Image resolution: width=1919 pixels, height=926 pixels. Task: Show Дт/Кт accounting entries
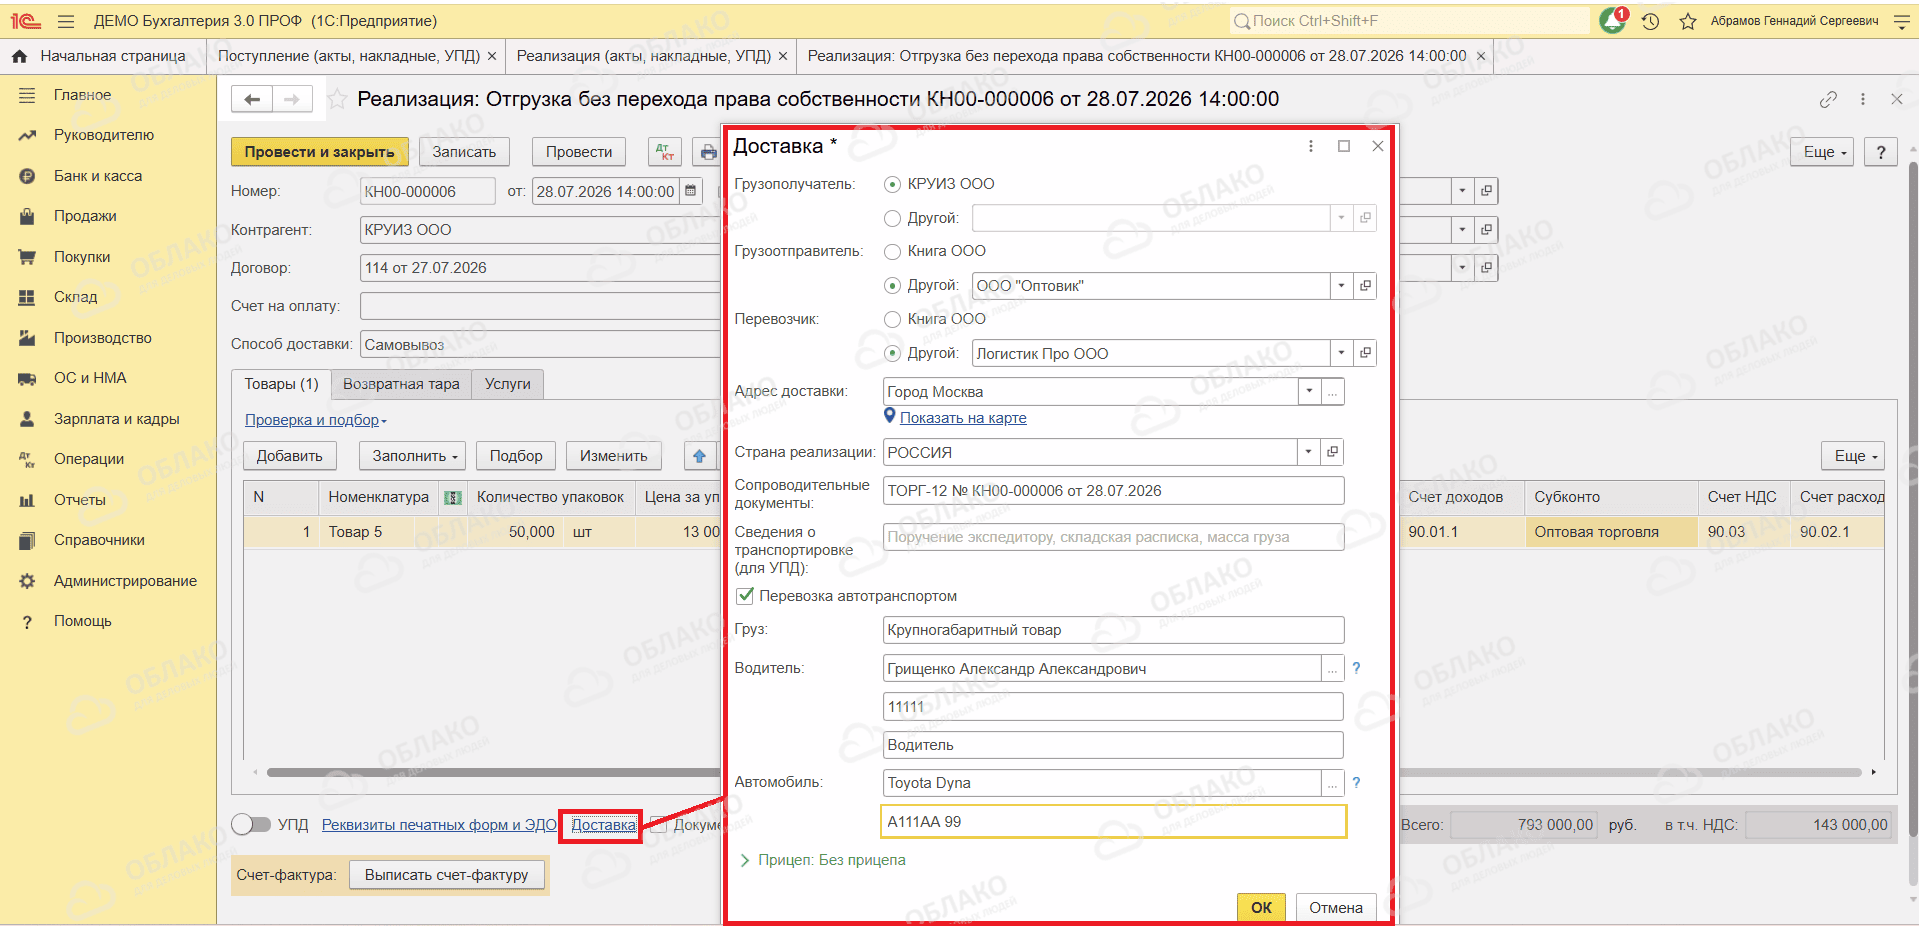click(665, 152)
